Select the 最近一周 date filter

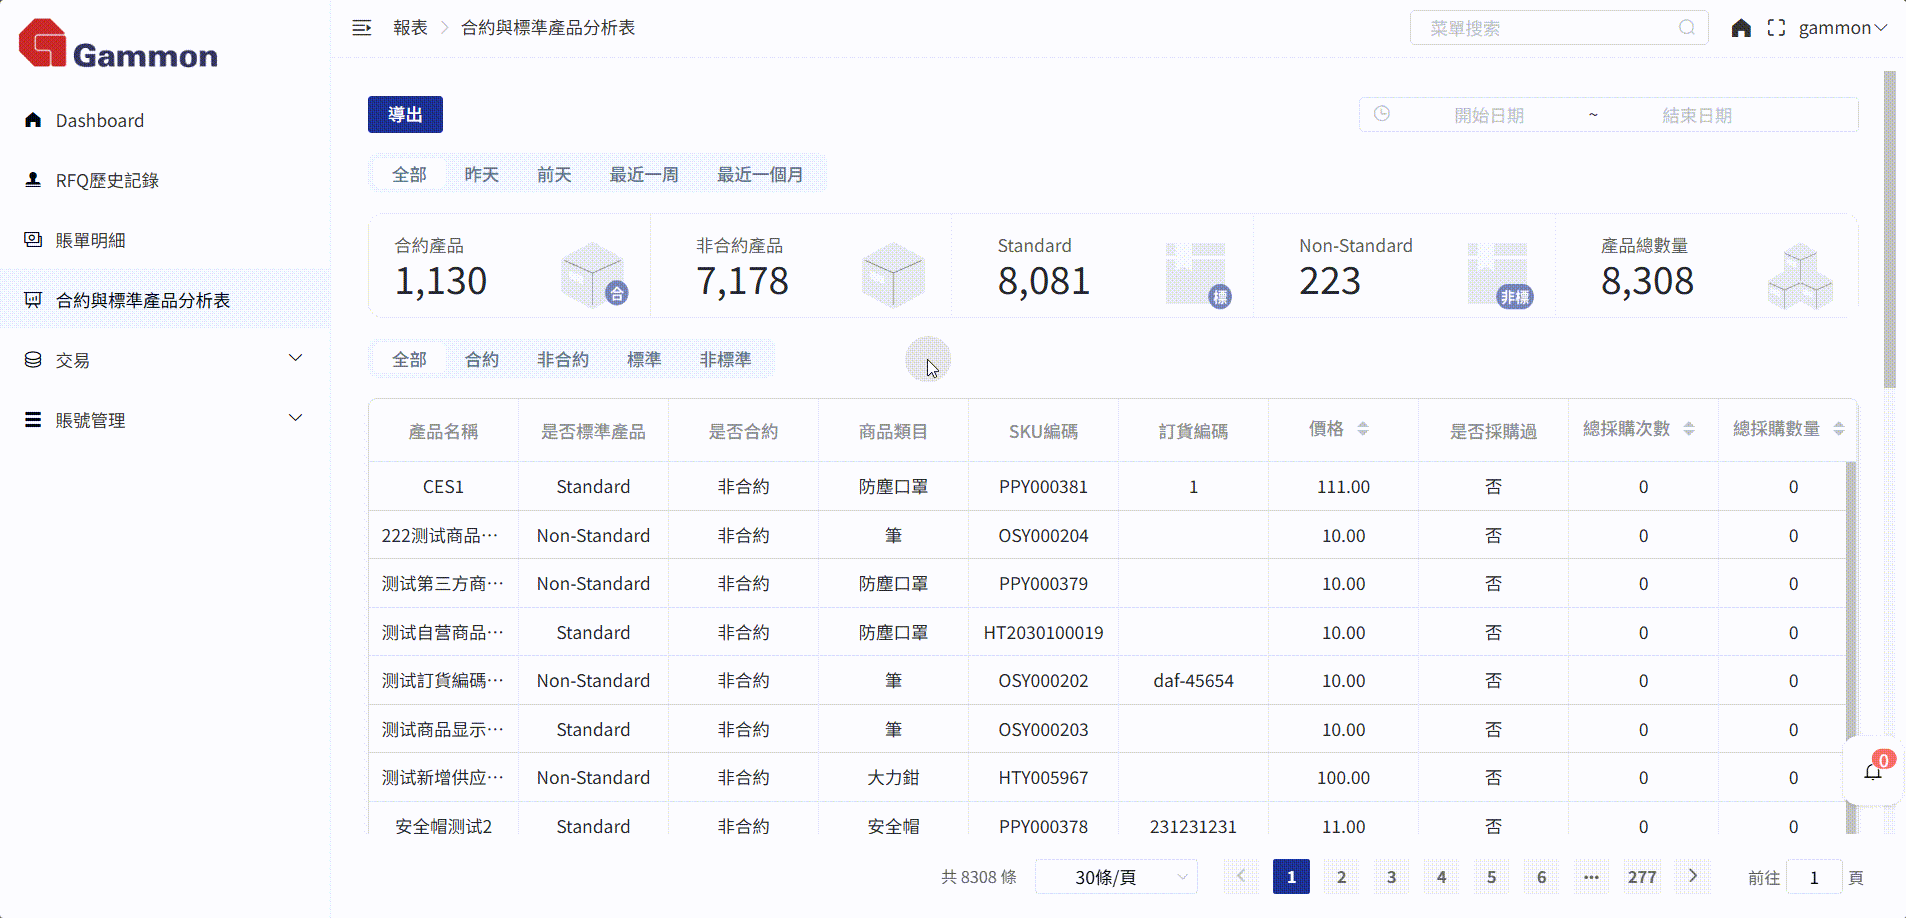coord(644,175)
